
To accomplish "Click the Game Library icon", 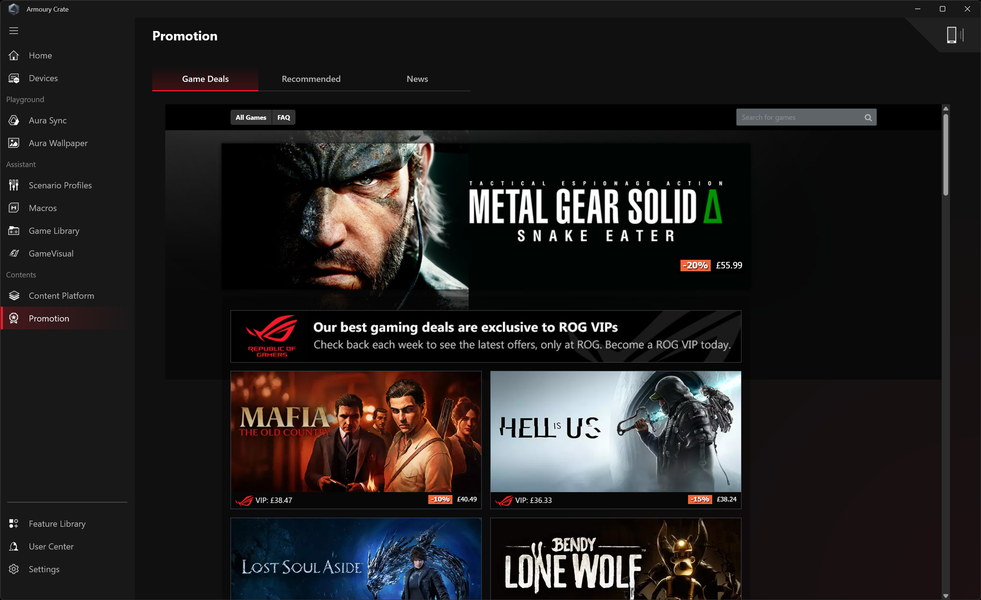I will coord(14,231).
